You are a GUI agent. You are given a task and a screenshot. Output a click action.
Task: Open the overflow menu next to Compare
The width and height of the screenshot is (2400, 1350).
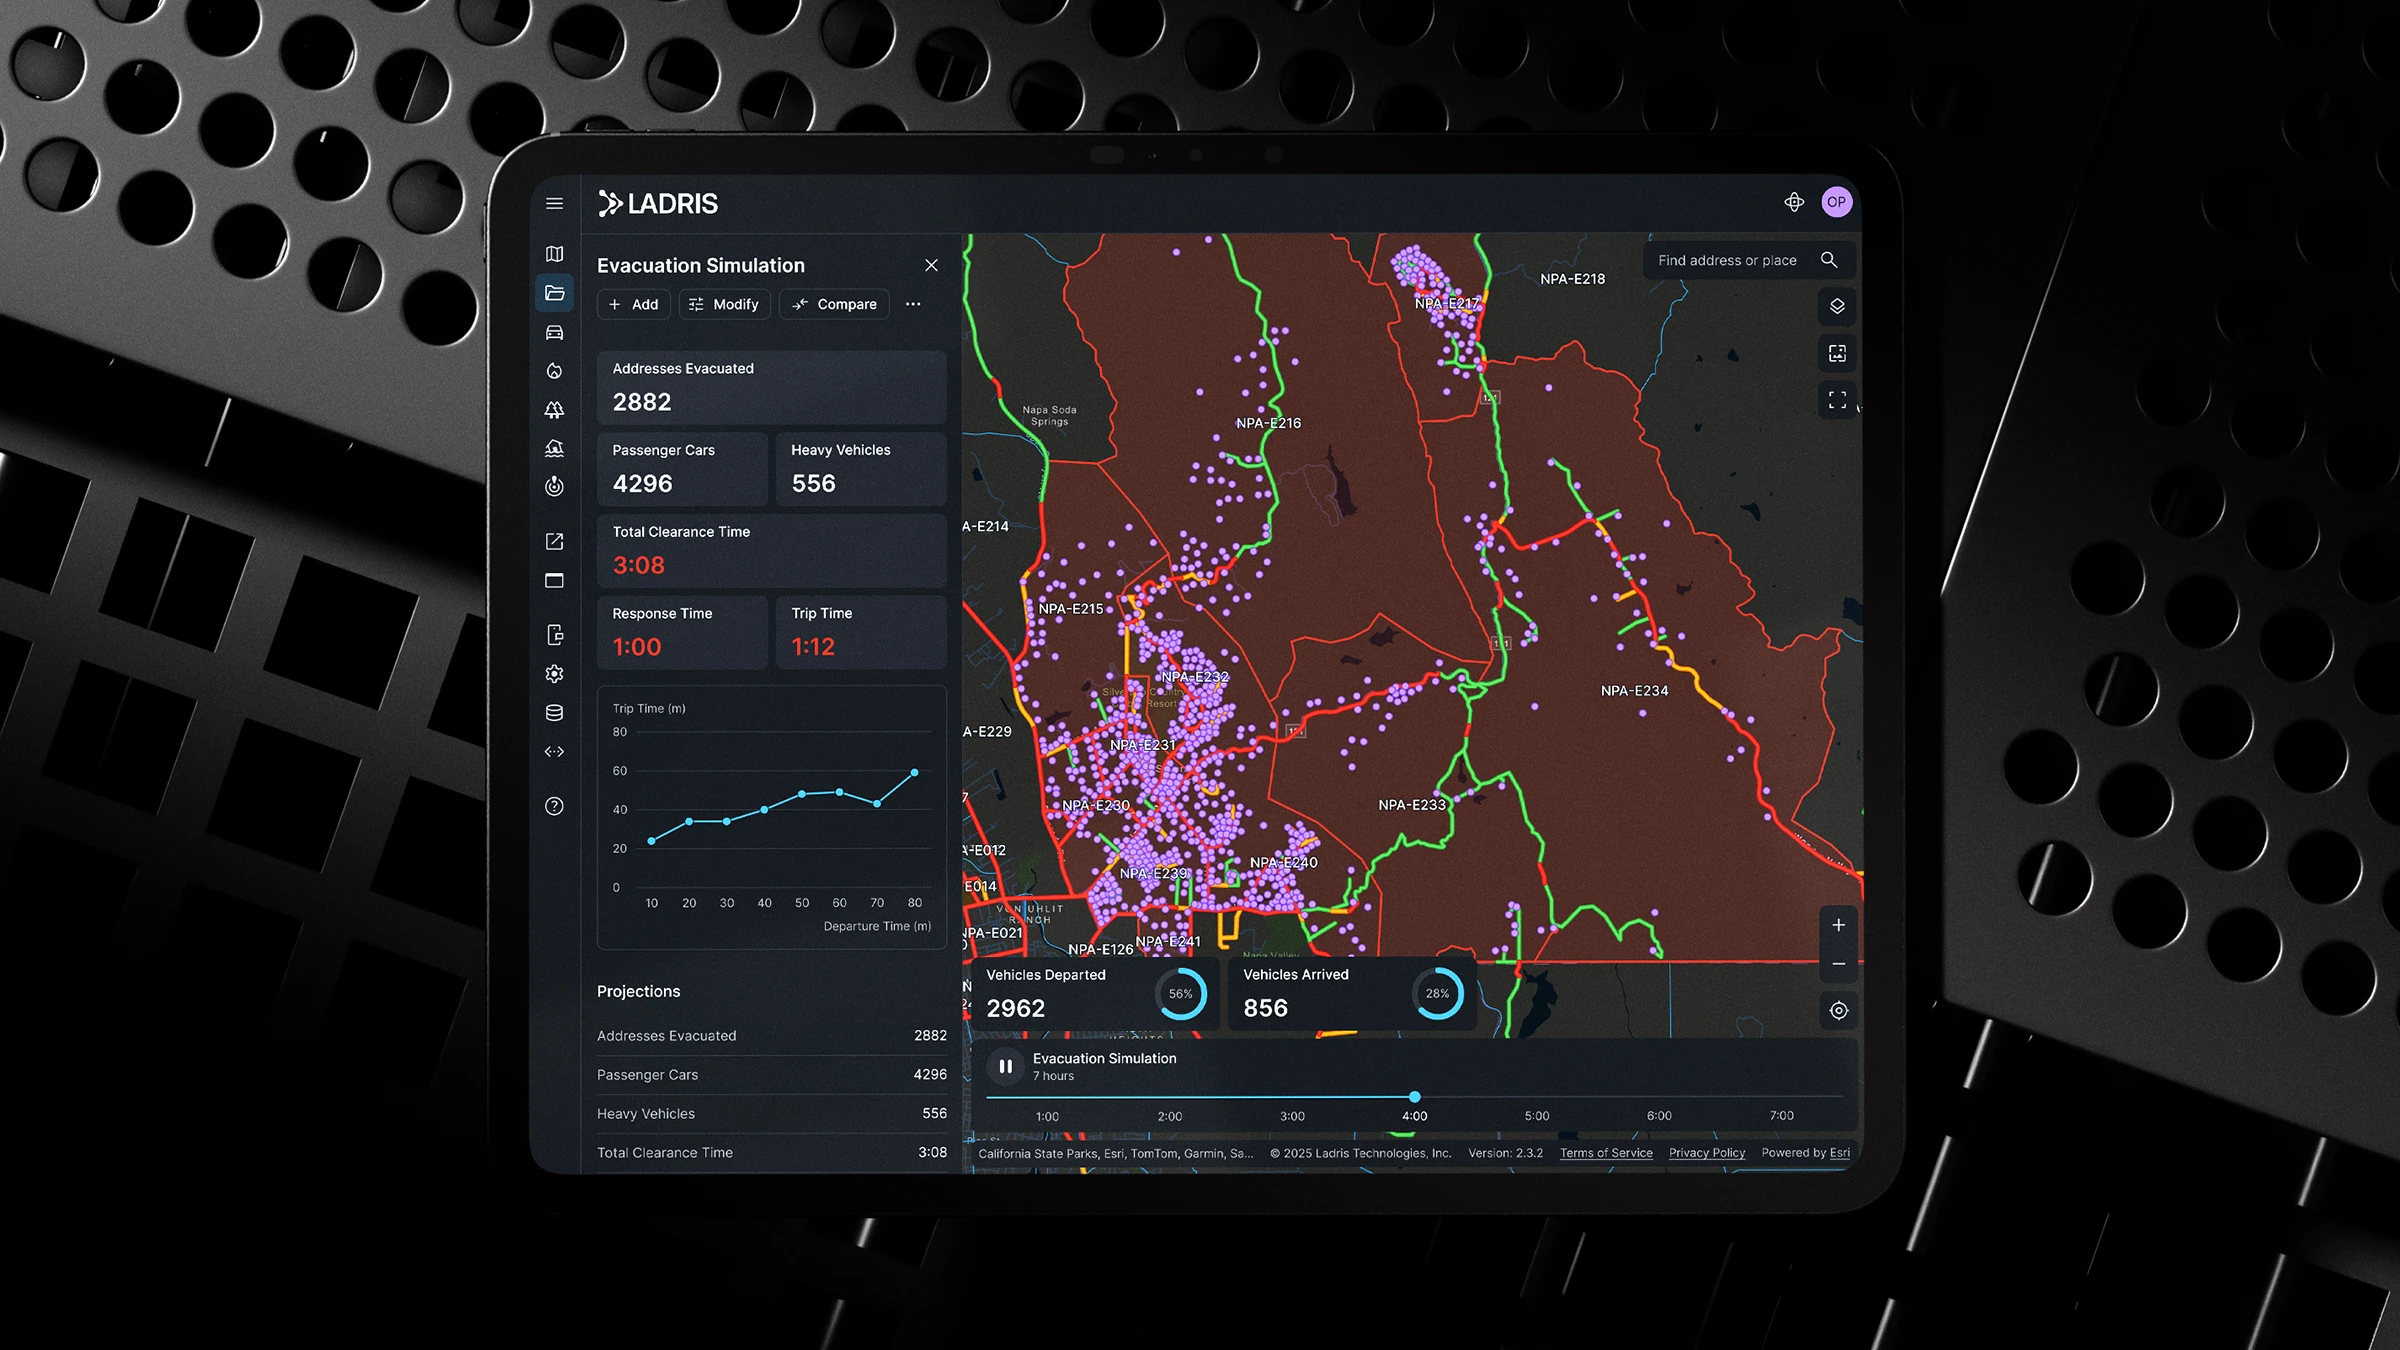click(x=912, y=304)
